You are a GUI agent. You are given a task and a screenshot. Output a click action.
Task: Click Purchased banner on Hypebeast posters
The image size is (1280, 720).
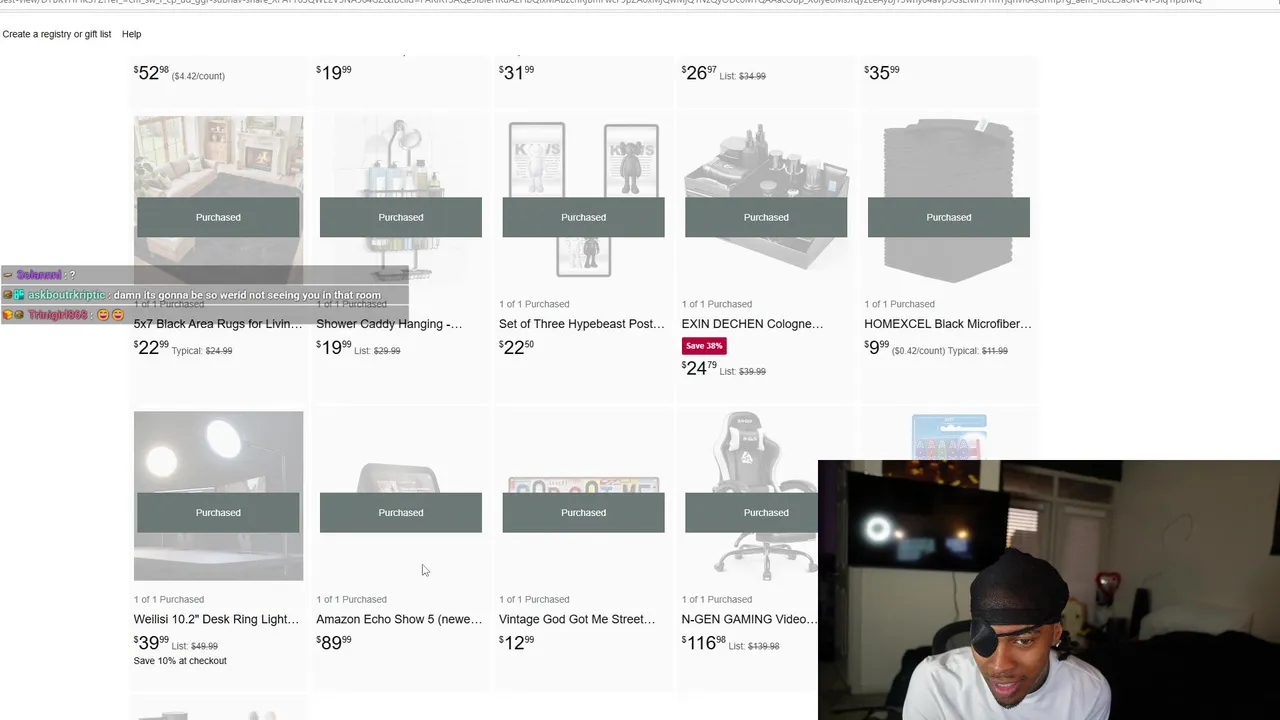[584, 217]
